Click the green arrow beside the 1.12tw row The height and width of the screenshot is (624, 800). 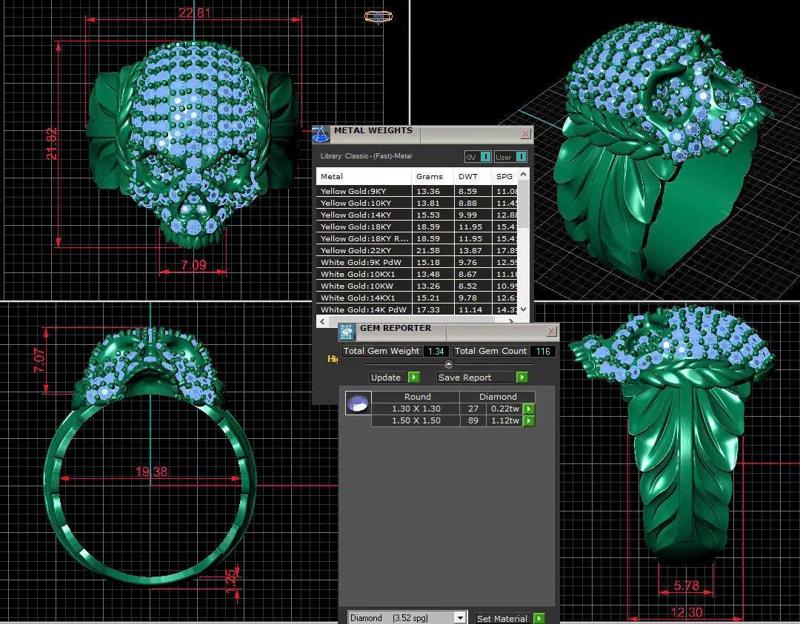[529, 421]
